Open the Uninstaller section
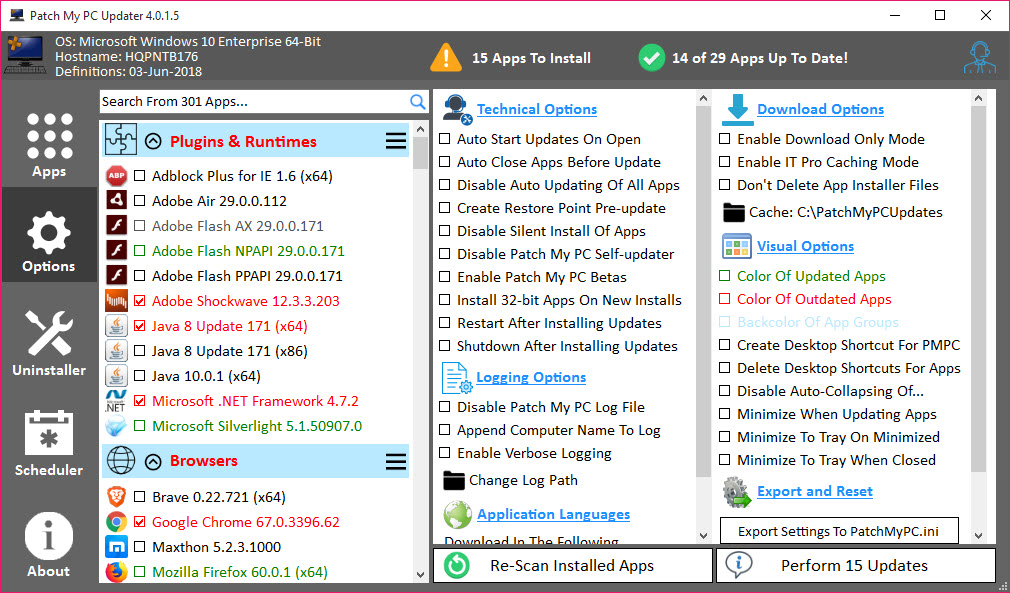1010x593 pixels. 49,341
